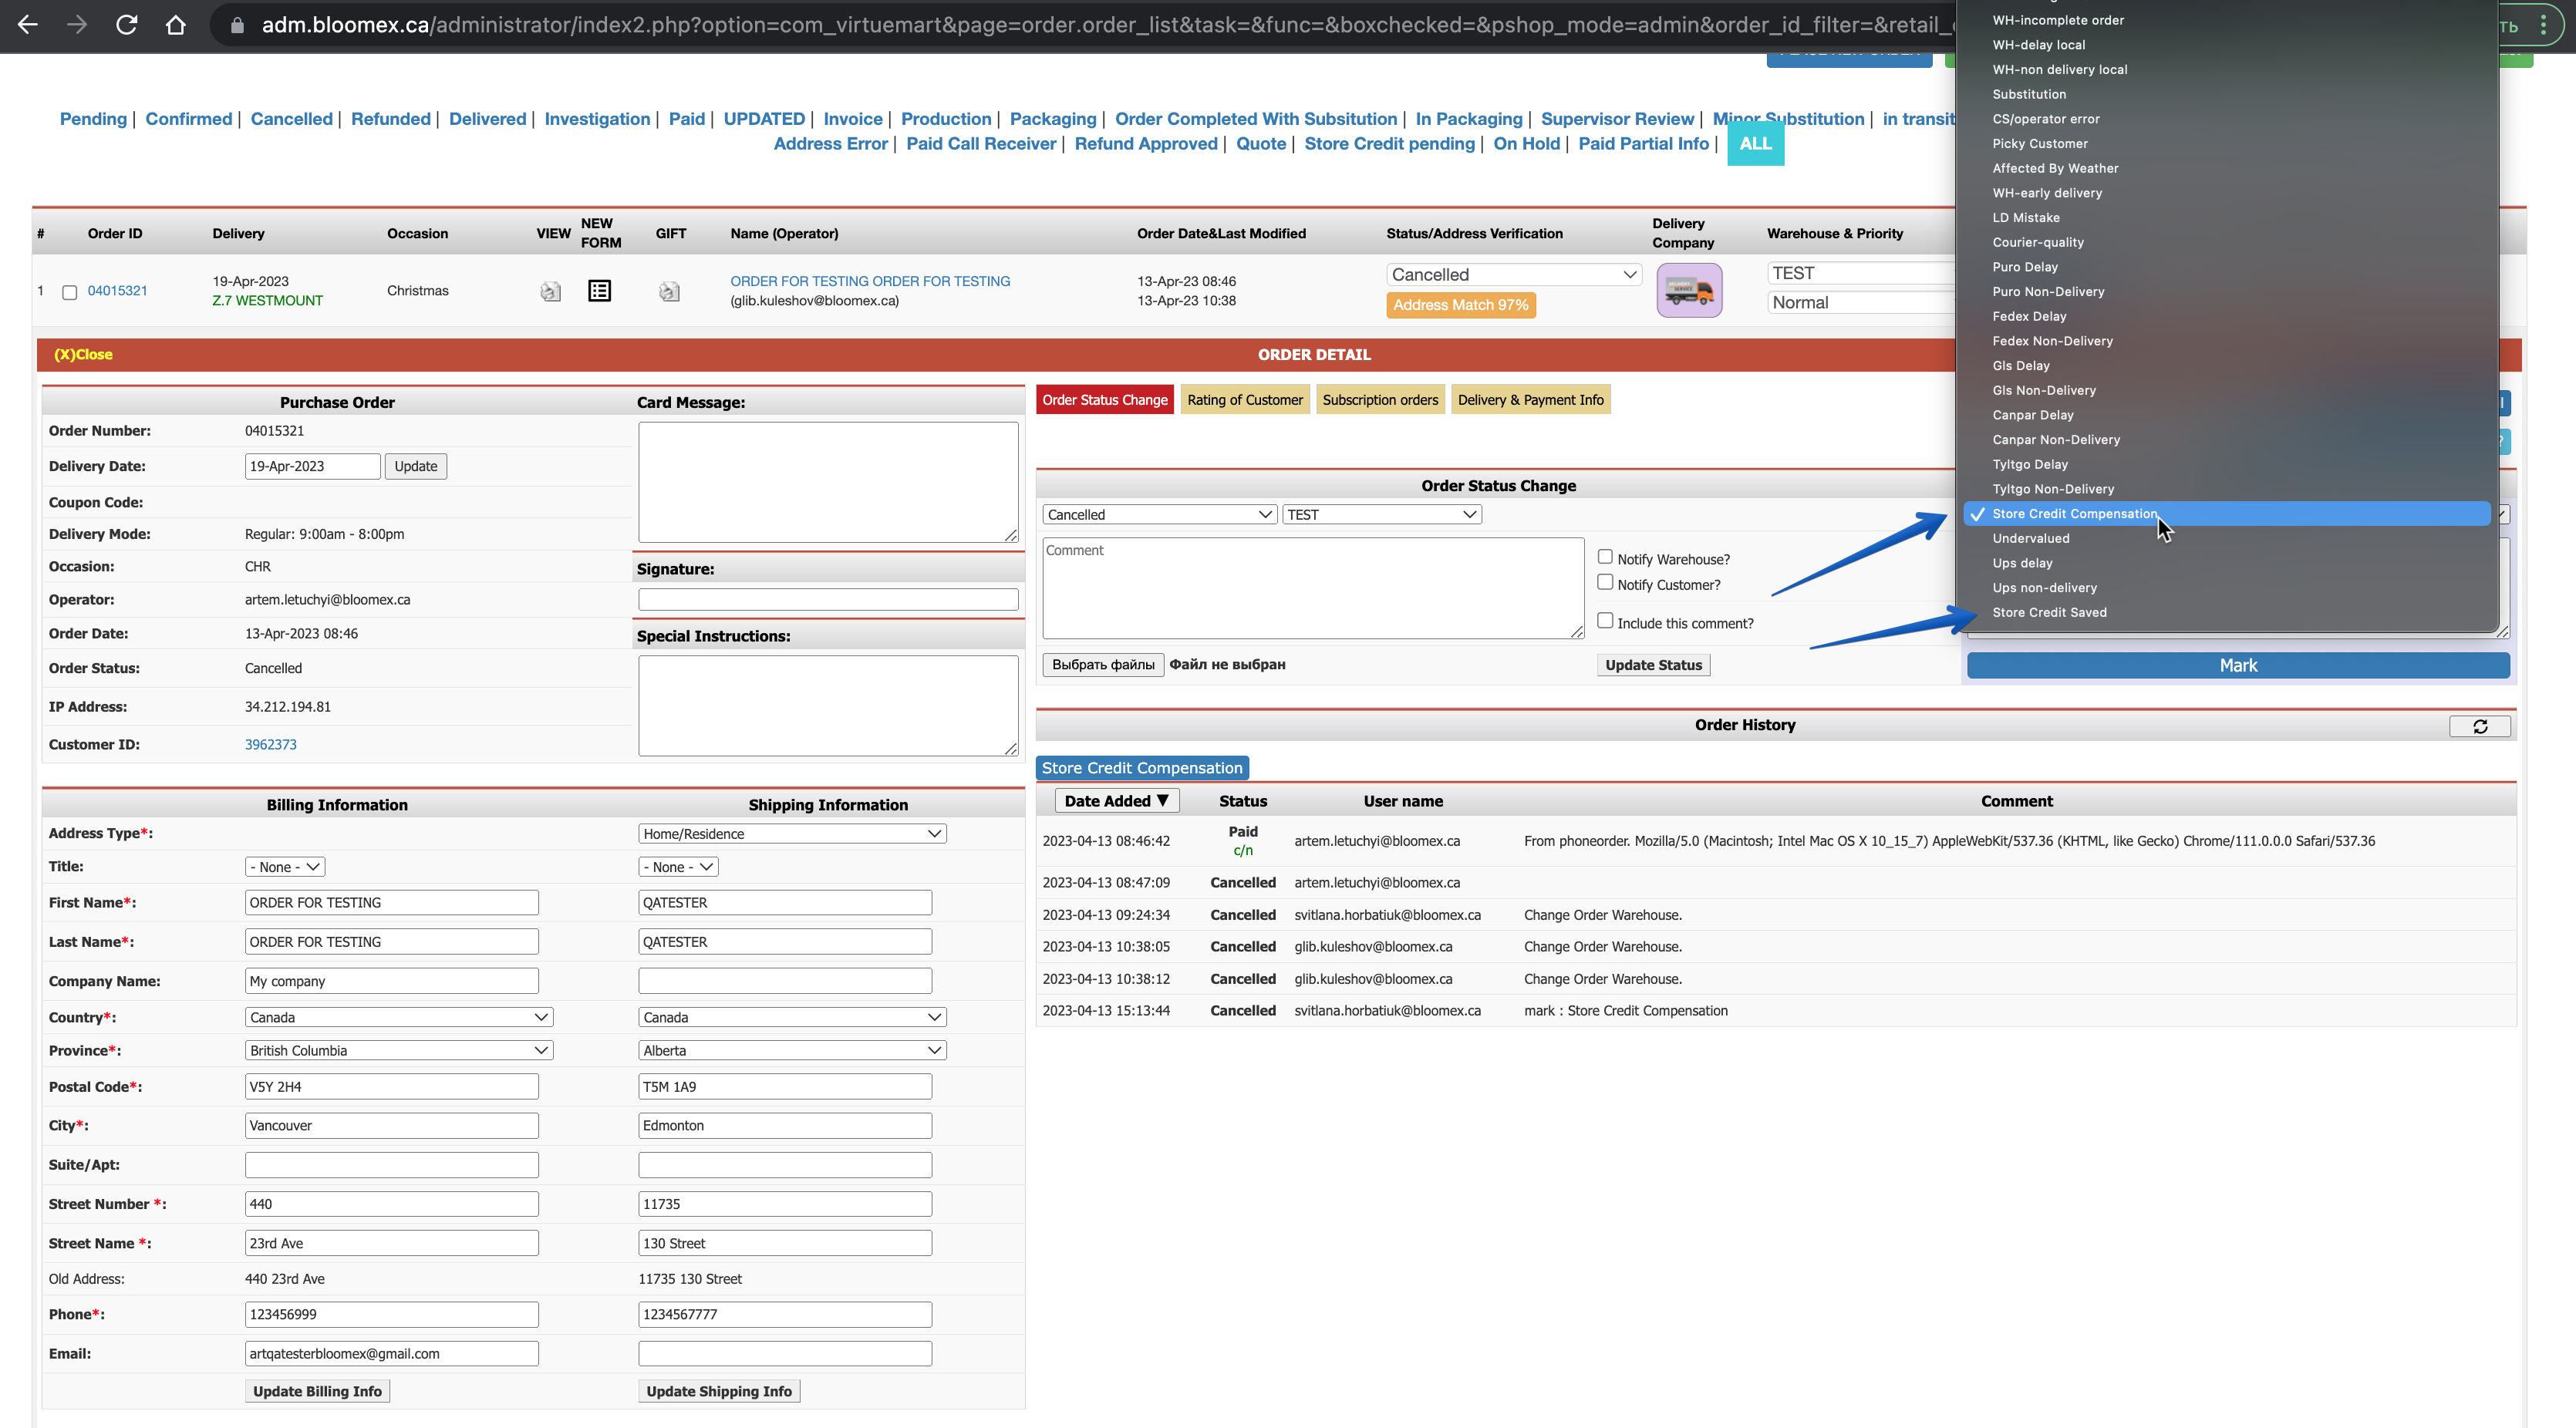Click the Comment text area
The image size is (2576, 1428).
1312,588
